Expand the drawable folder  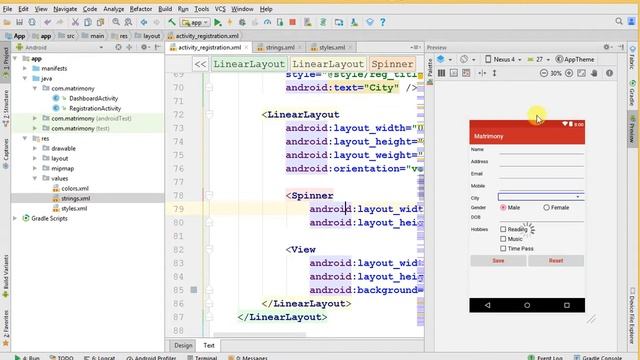(35, 149)
